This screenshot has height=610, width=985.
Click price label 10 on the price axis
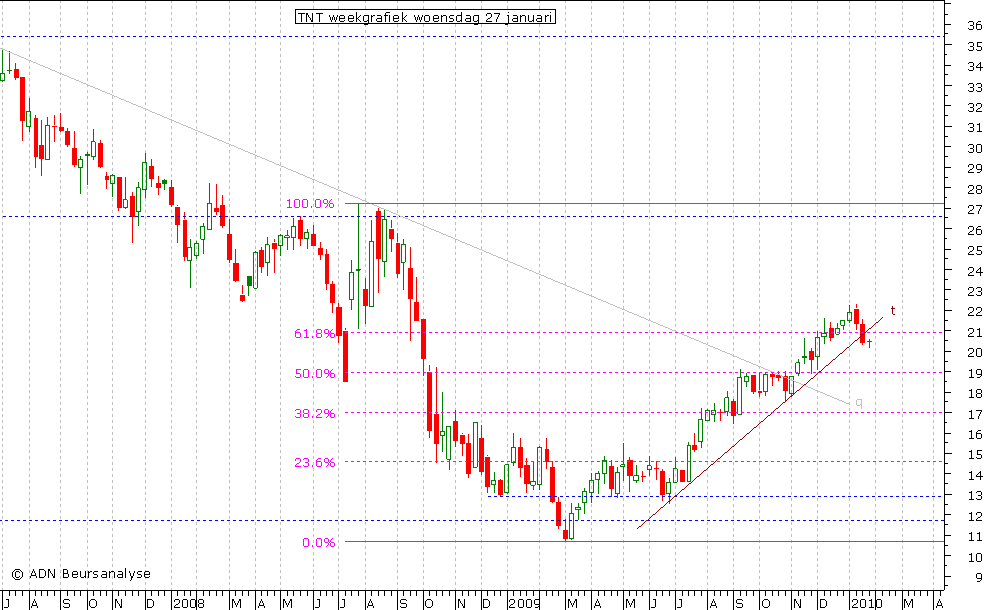[975, 558]
